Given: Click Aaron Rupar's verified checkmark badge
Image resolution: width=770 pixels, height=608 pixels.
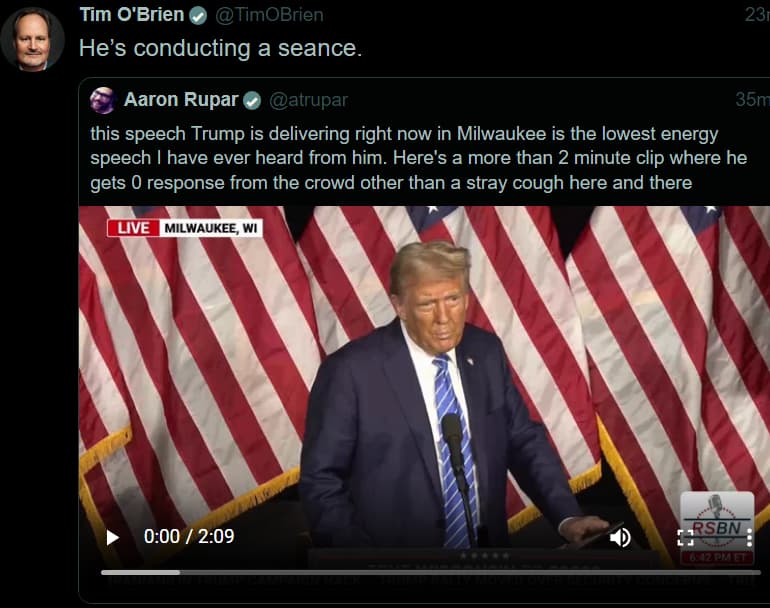Looking at the screenshot, I should [x=252, y=100].
